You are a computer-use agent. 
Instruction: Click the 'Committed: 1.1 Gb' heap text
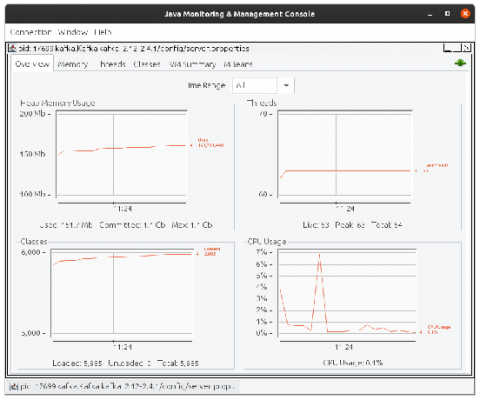click(132, 225)
